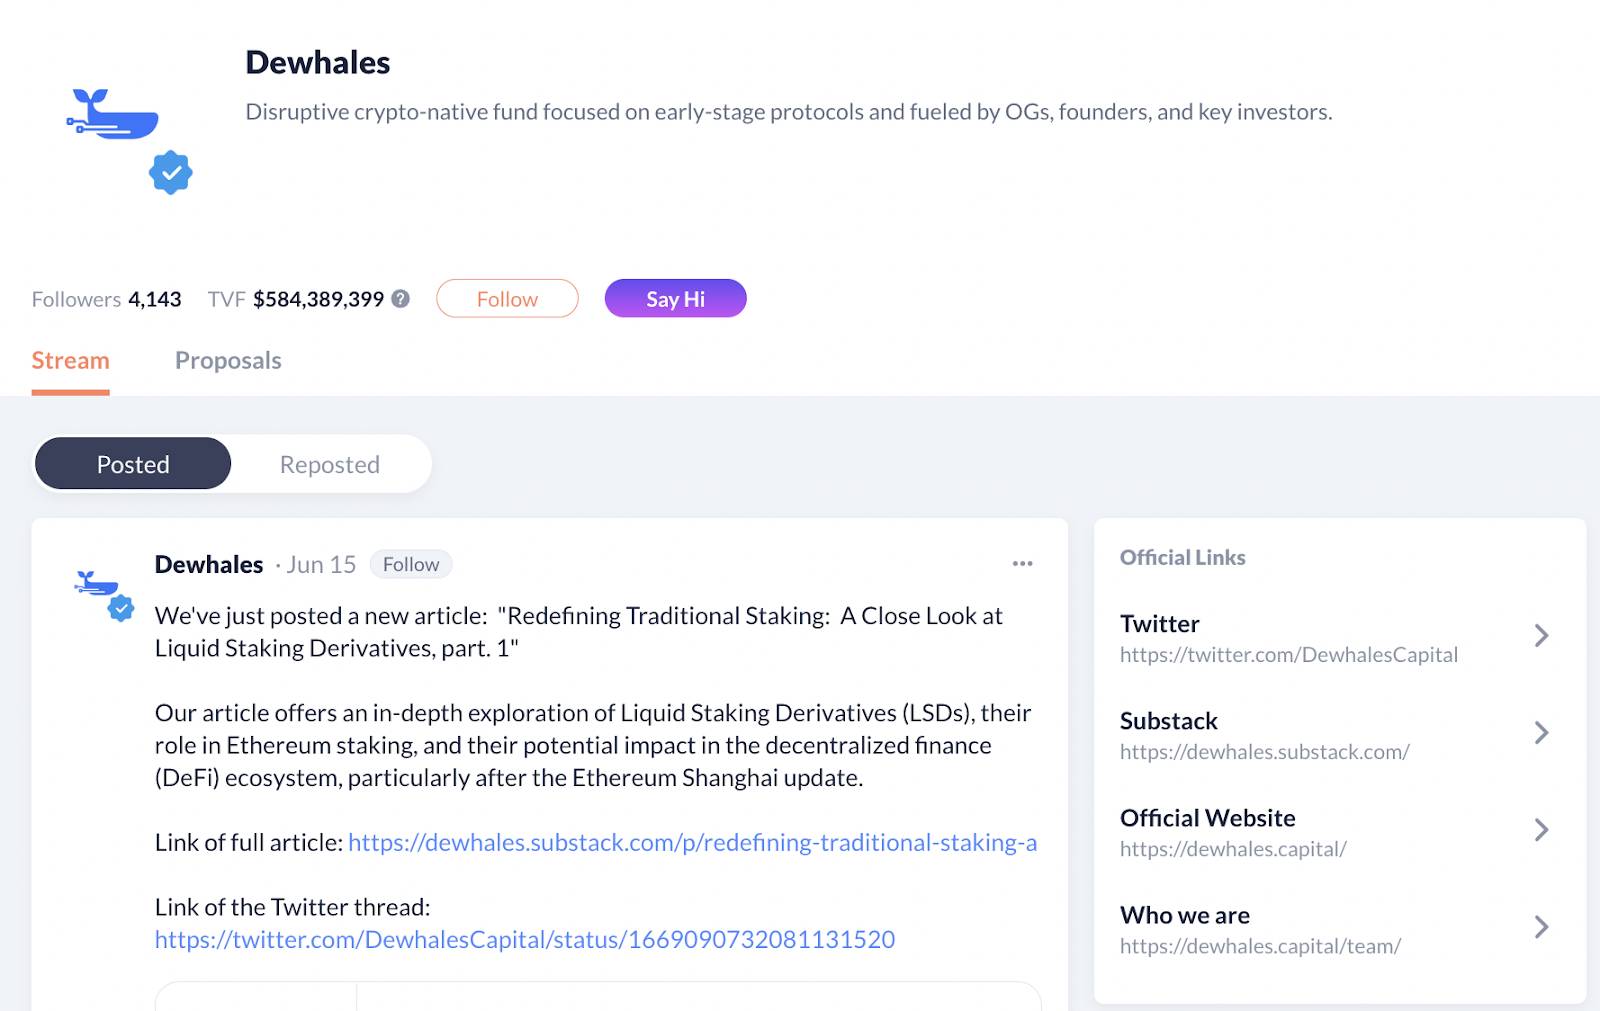Open the DewhalesCapital Twitter status link
This screenshot has width=1600, height=1011.
pos(525,940)
